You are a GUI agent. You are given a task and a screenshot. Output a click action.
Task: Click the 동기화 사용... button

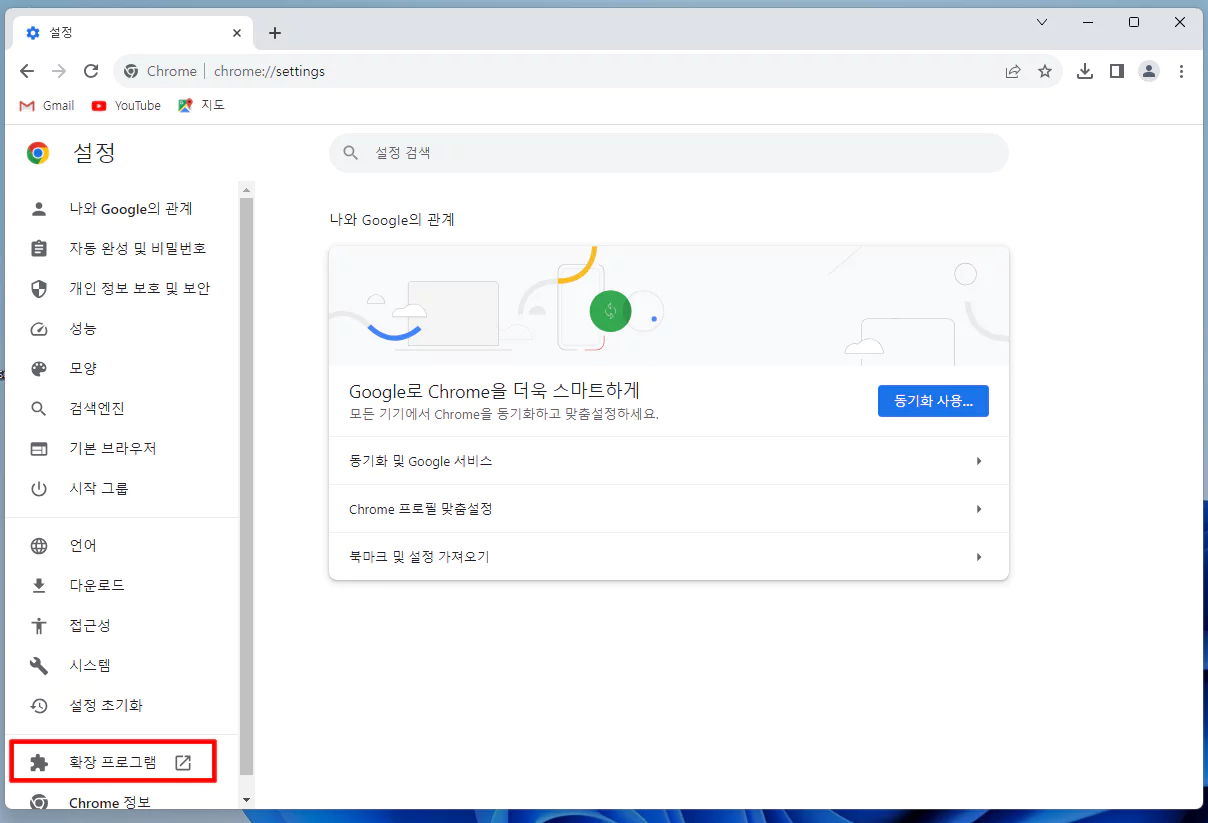coord(933,401)
